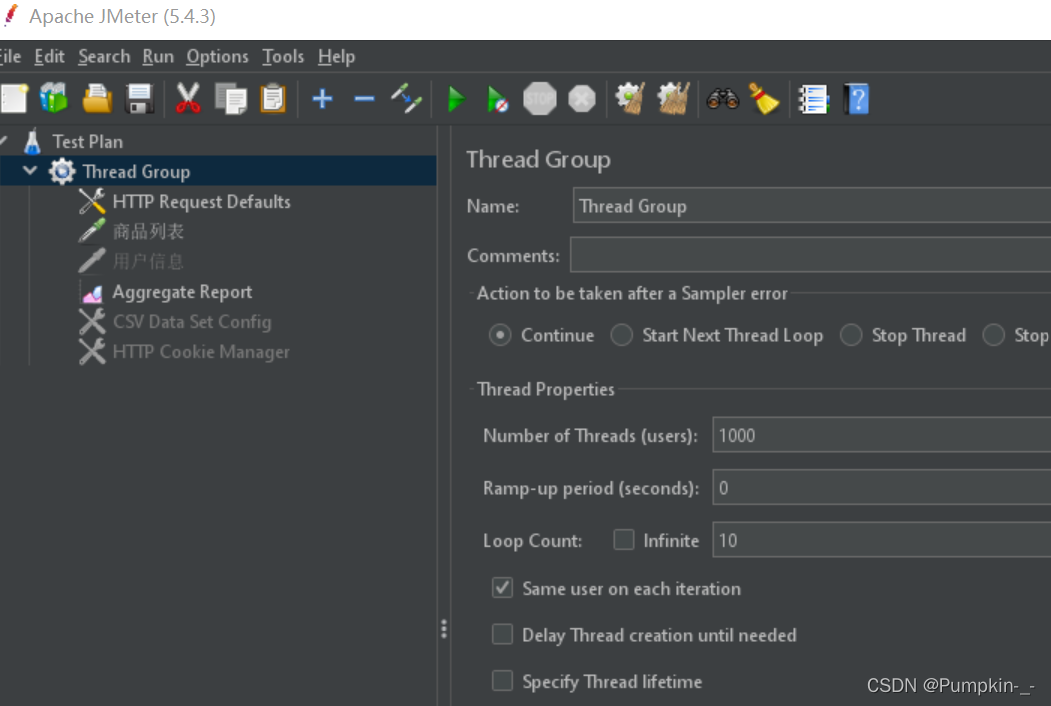Open the Search menu
The image size is (1051, 706).
pos(104,57)
